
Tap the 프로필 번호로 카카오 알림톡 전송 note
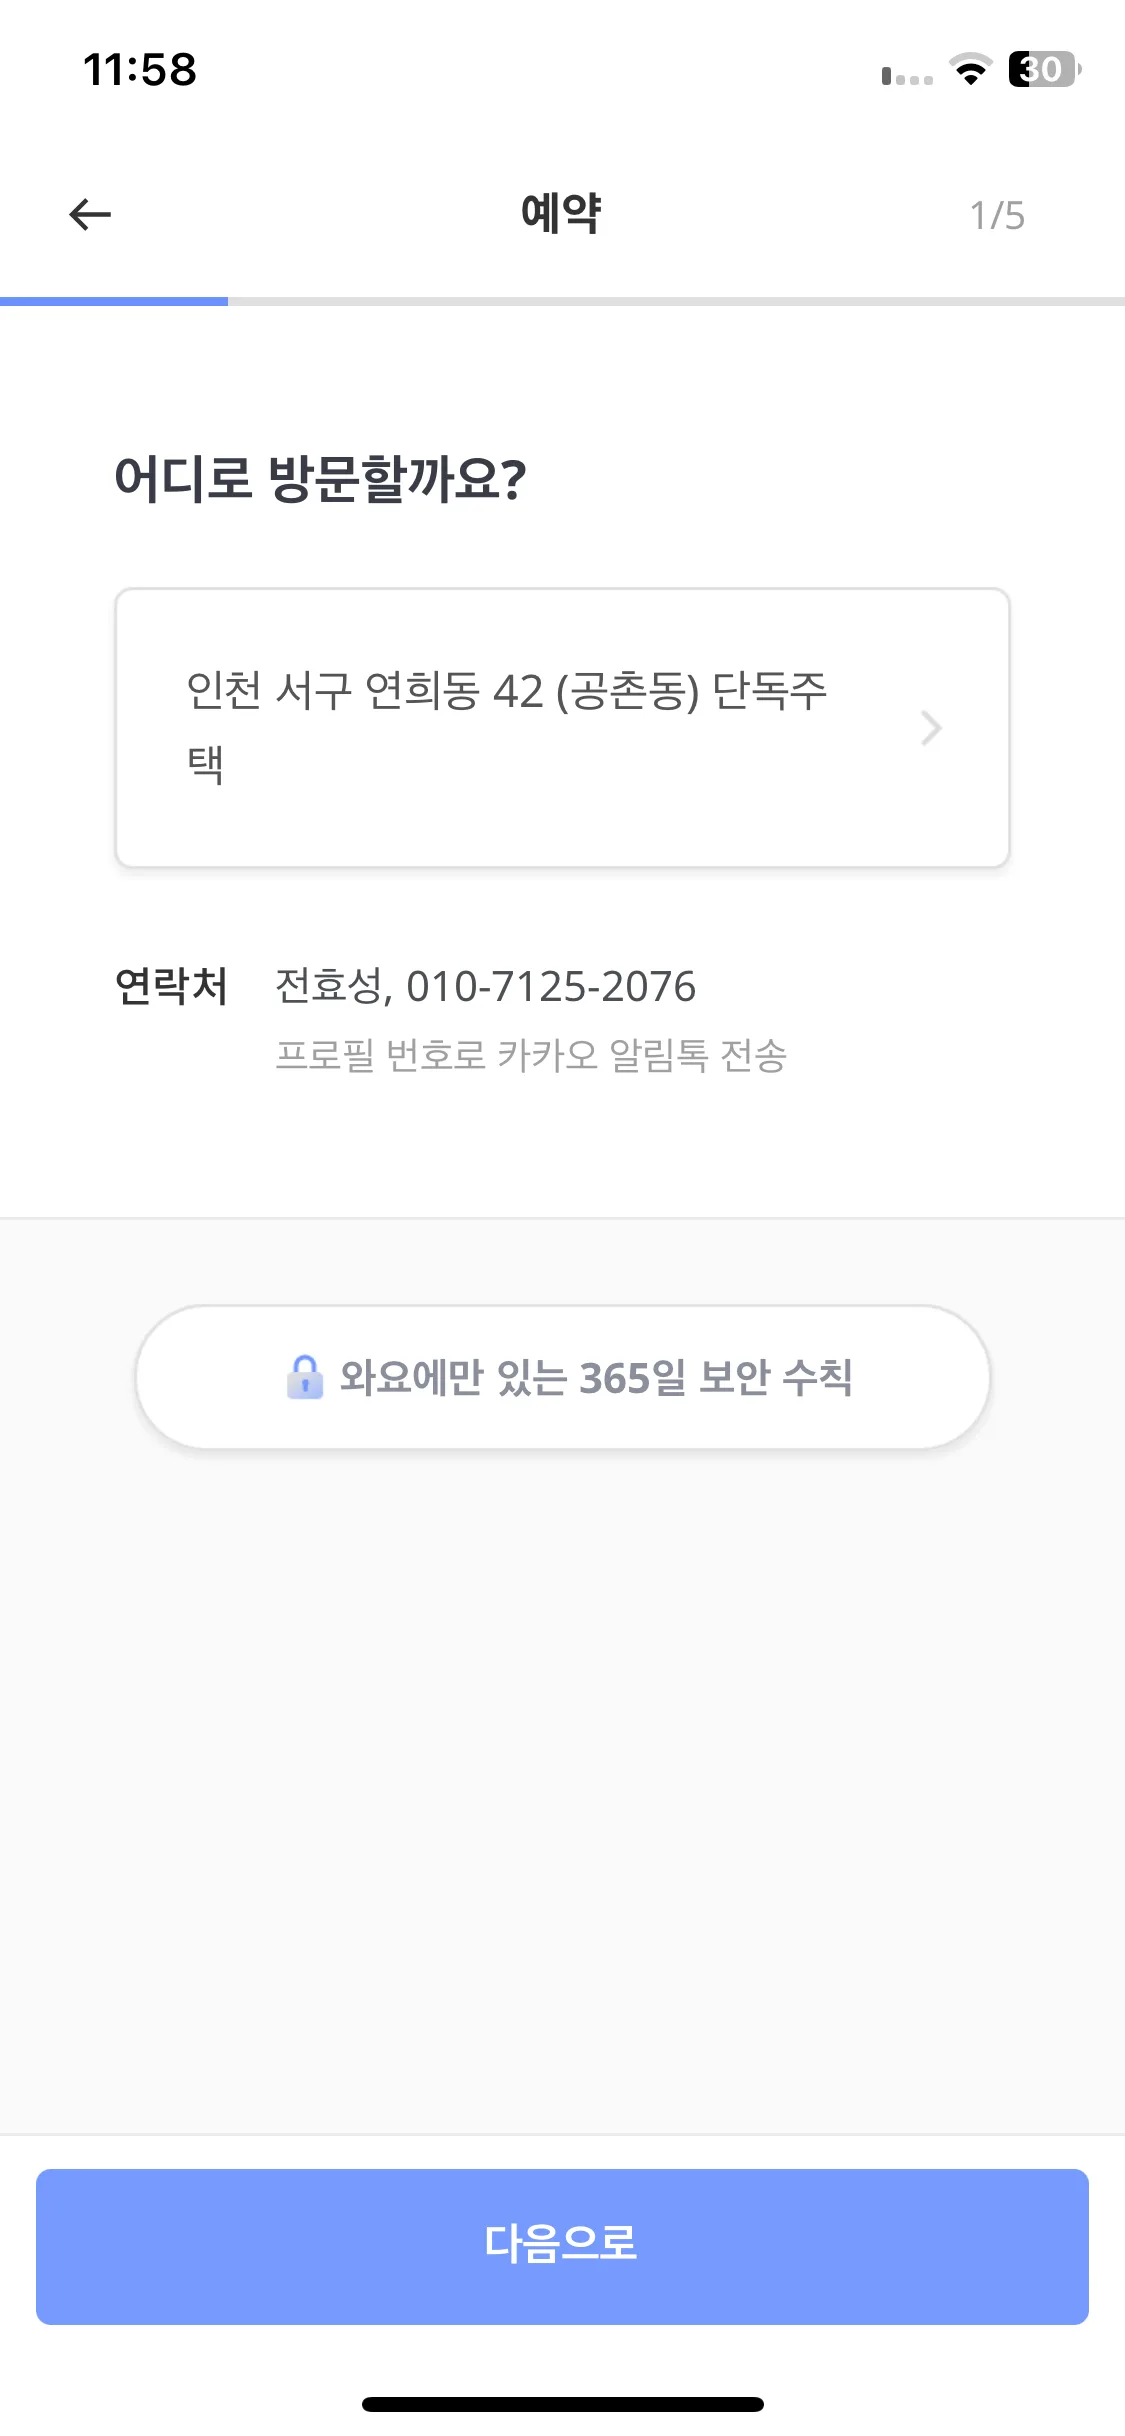click(x=531, y=1055)
